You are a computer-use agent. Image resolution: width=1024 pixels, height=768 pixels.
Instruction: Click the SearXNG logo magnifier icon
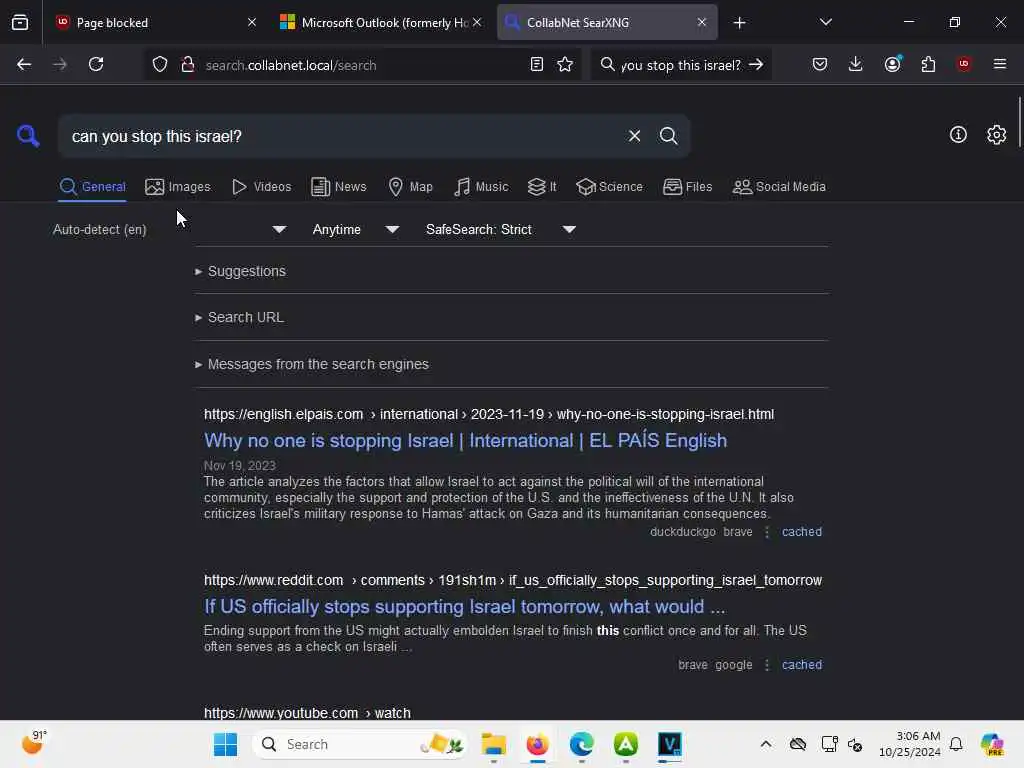[28, 136]
